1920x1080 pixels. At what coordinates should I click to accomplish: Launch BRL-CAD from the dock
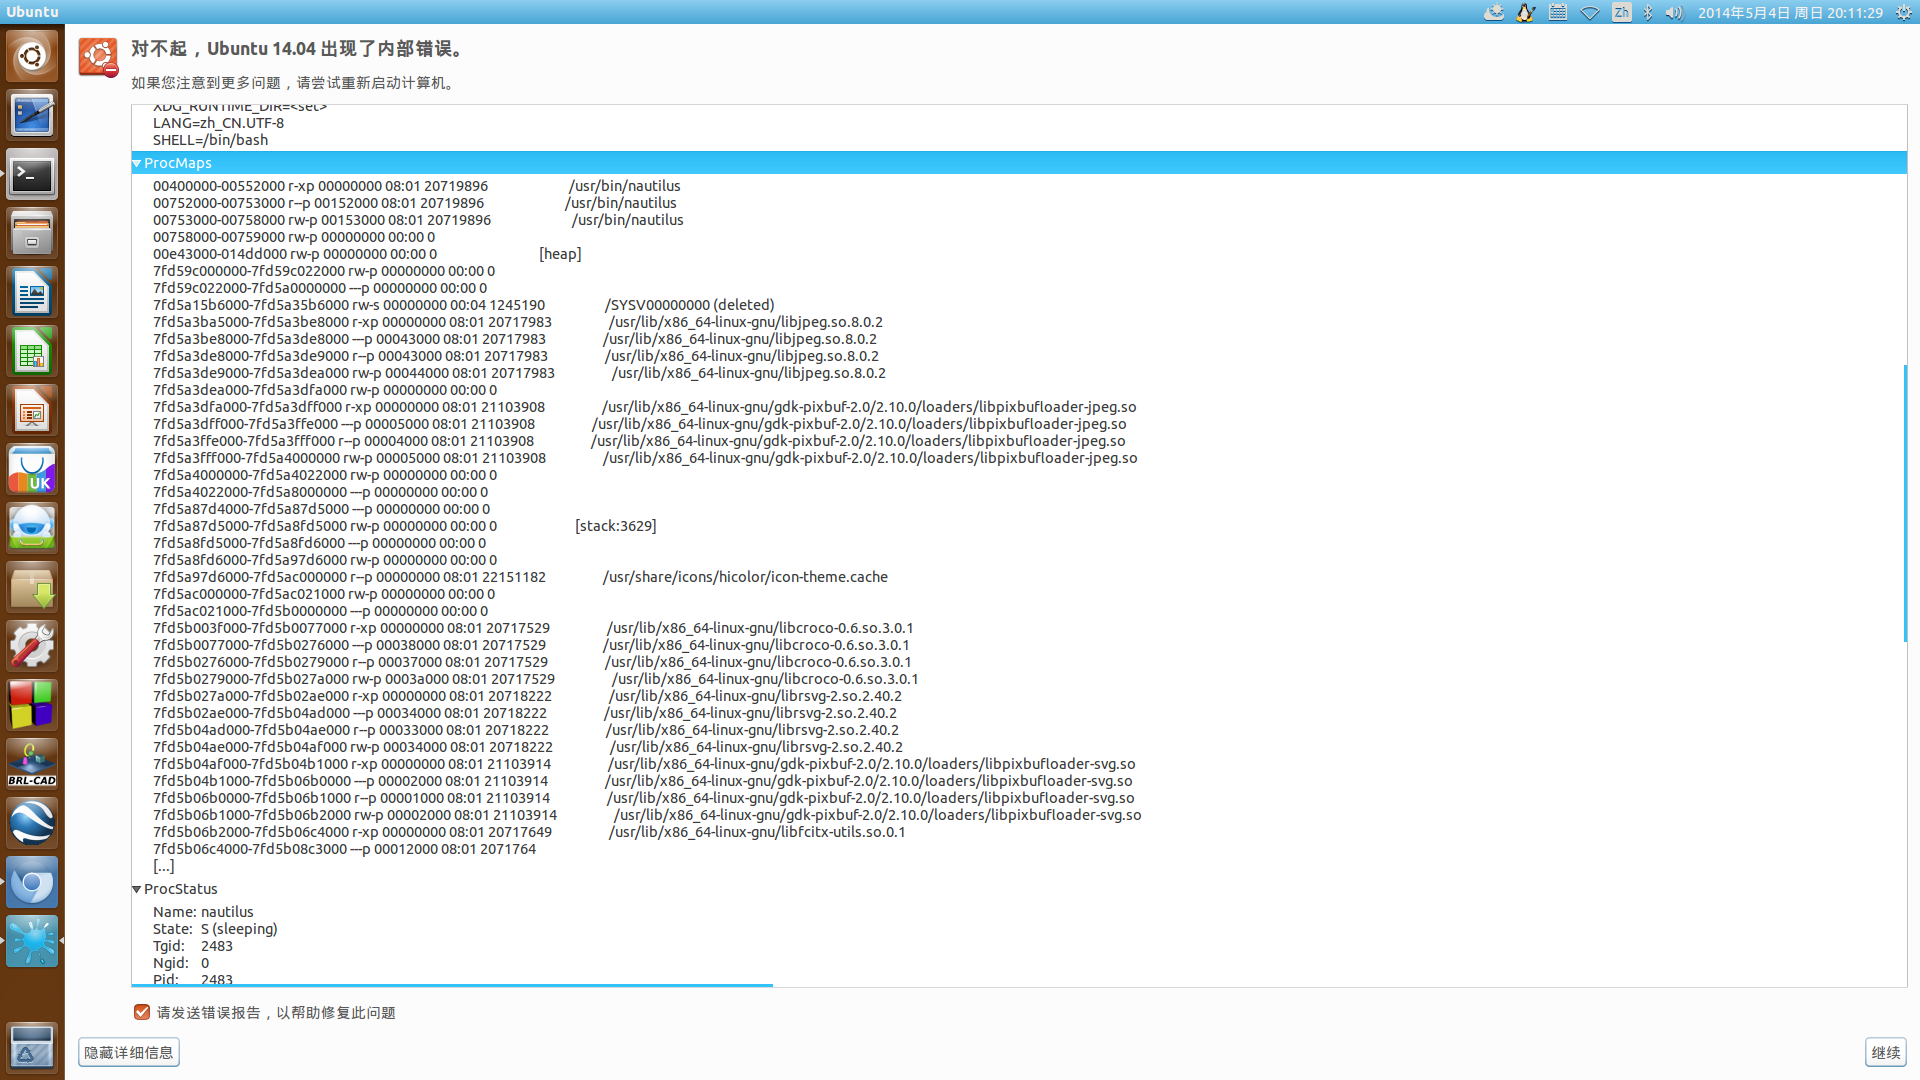click(x=32, y=765)
